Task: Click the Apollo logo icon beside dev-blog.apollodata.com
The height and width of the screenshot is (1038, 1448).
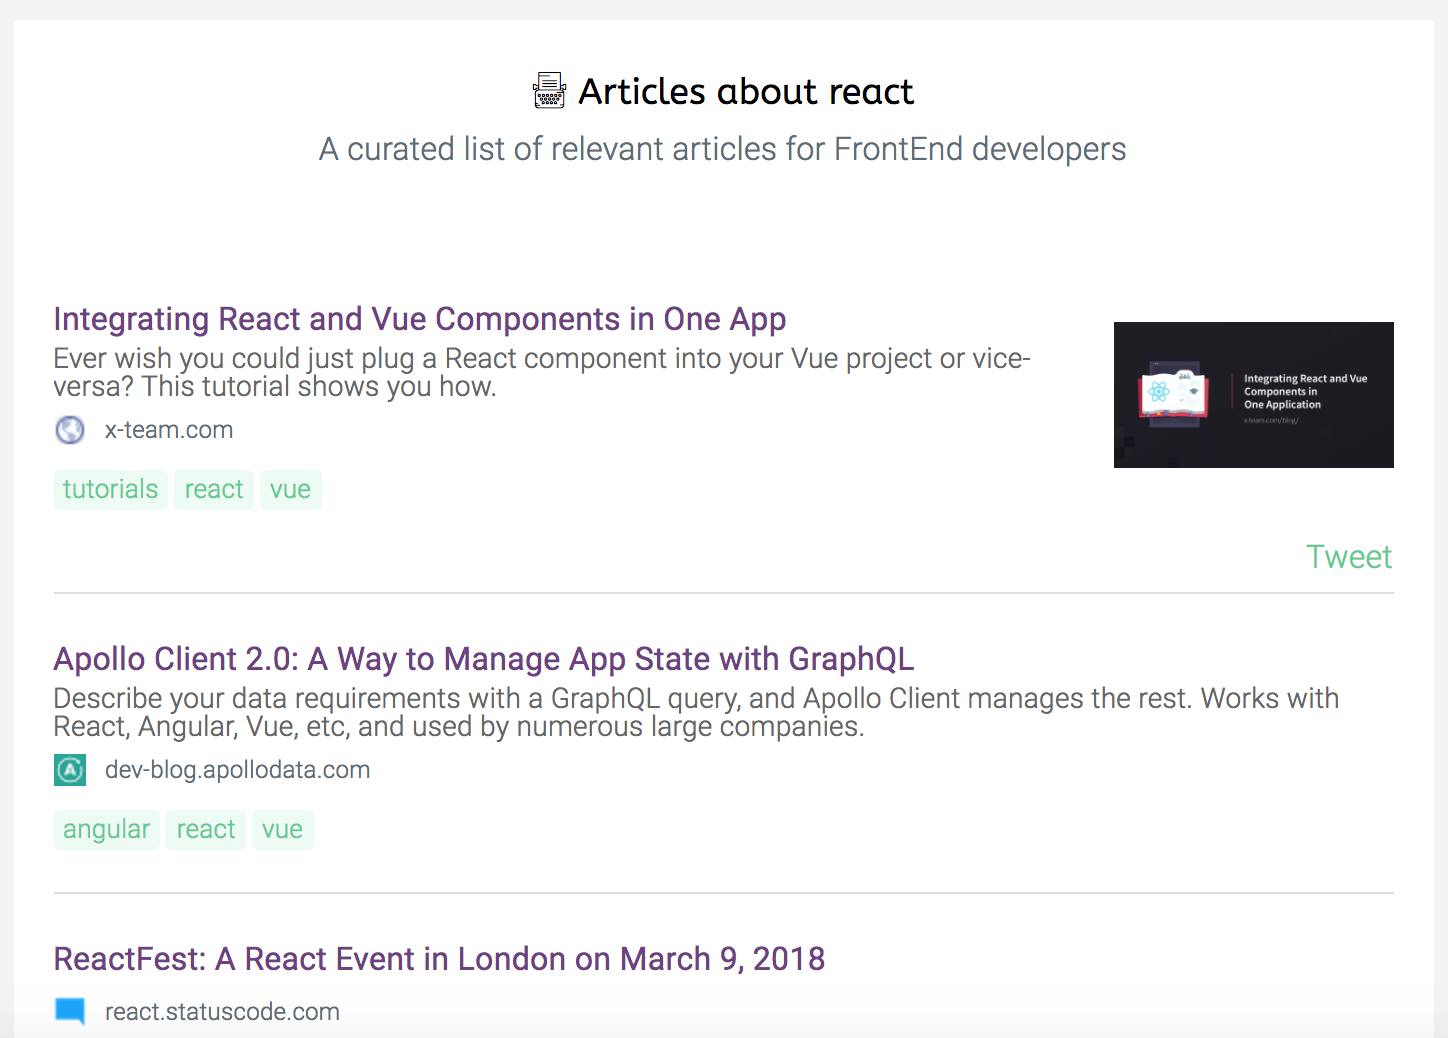Action: (x=69, y=770)
